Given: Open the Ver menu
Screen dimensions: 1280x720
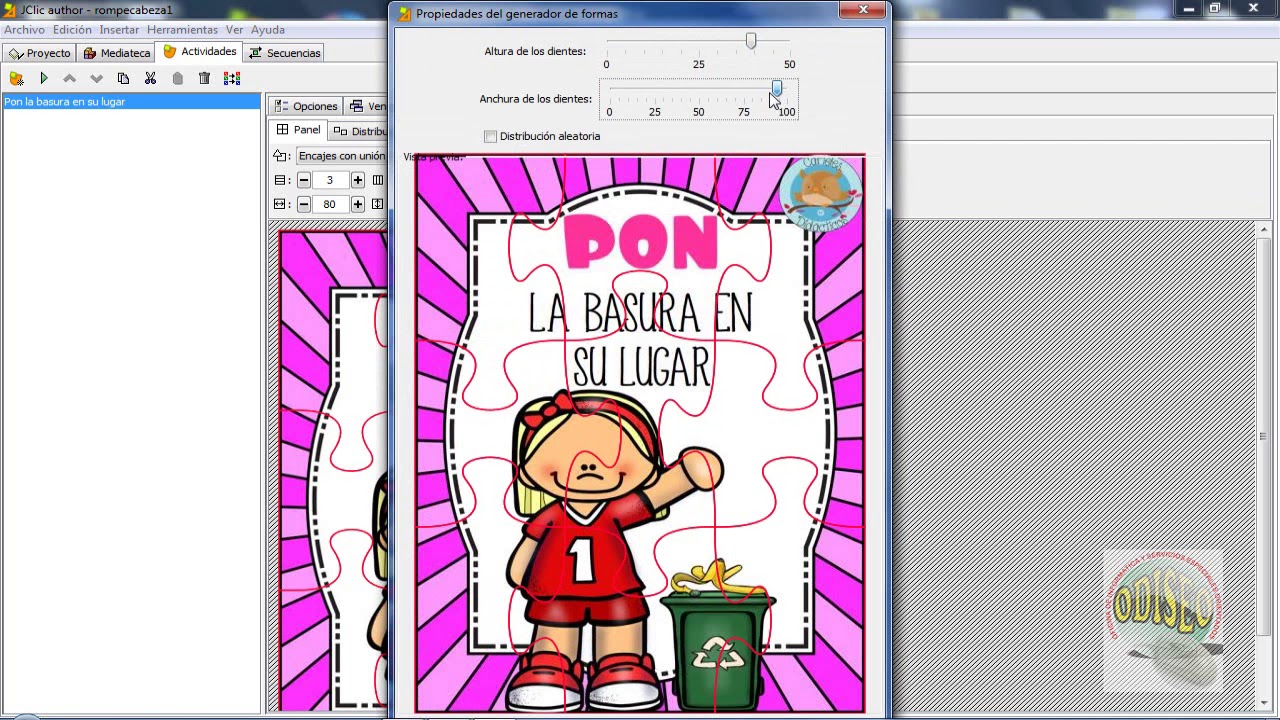Looking at the screenshot, I should point(234,30).
